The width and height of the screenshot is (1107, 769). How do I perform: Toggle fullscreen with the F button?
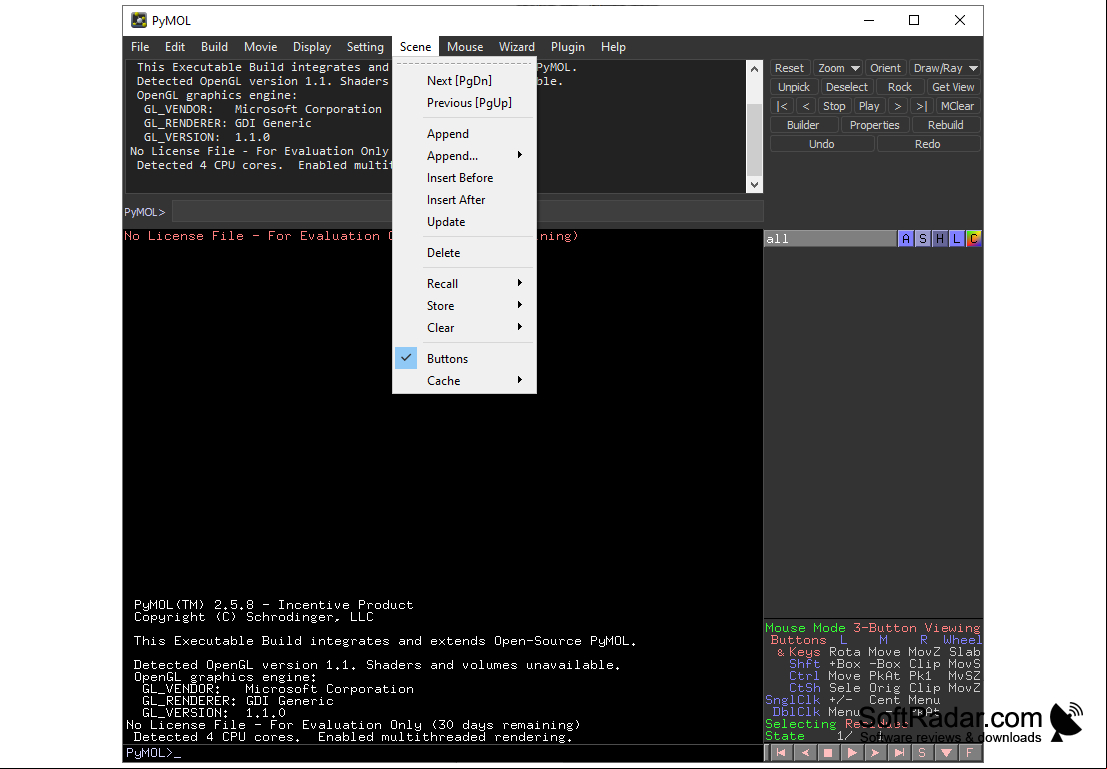click(x=970, y=753)
